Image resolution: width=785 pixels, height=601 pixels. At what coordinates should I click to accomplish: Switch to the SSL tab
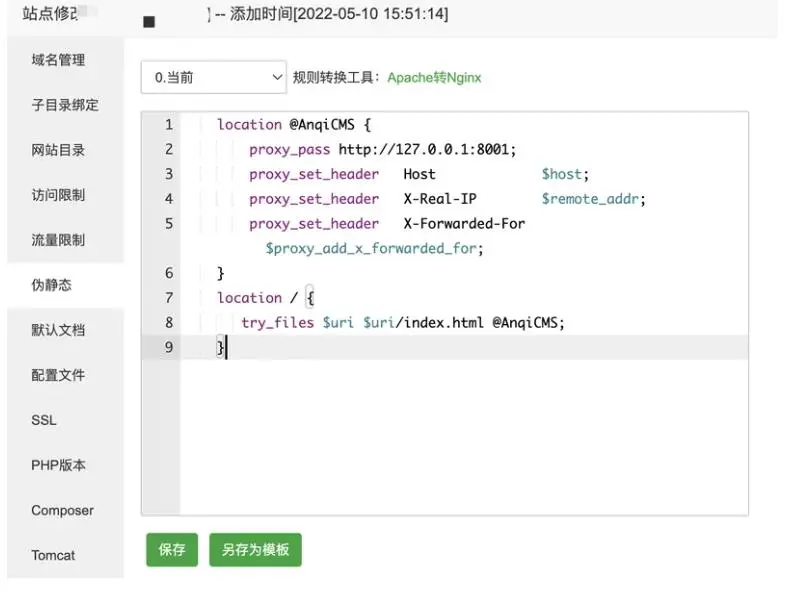[44, 420]
